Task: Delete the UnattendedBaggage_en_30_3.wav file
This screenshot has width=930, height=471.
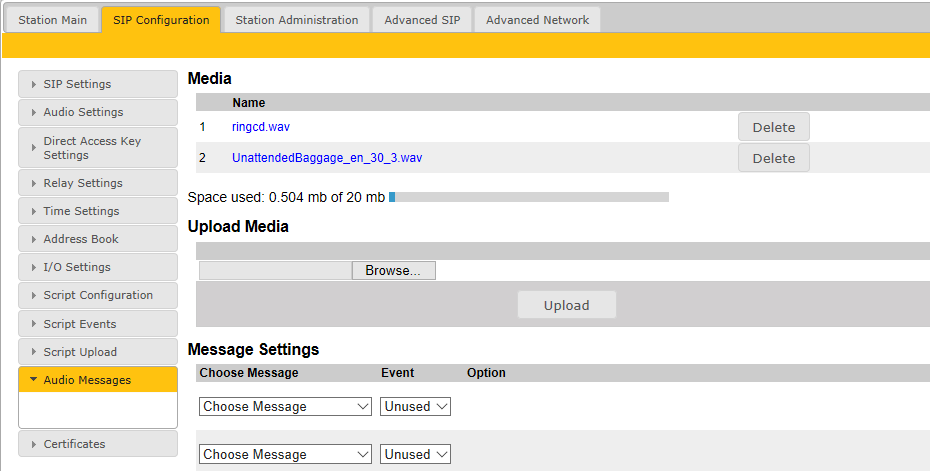Action: pyautogui.click(x=773, y=158)
